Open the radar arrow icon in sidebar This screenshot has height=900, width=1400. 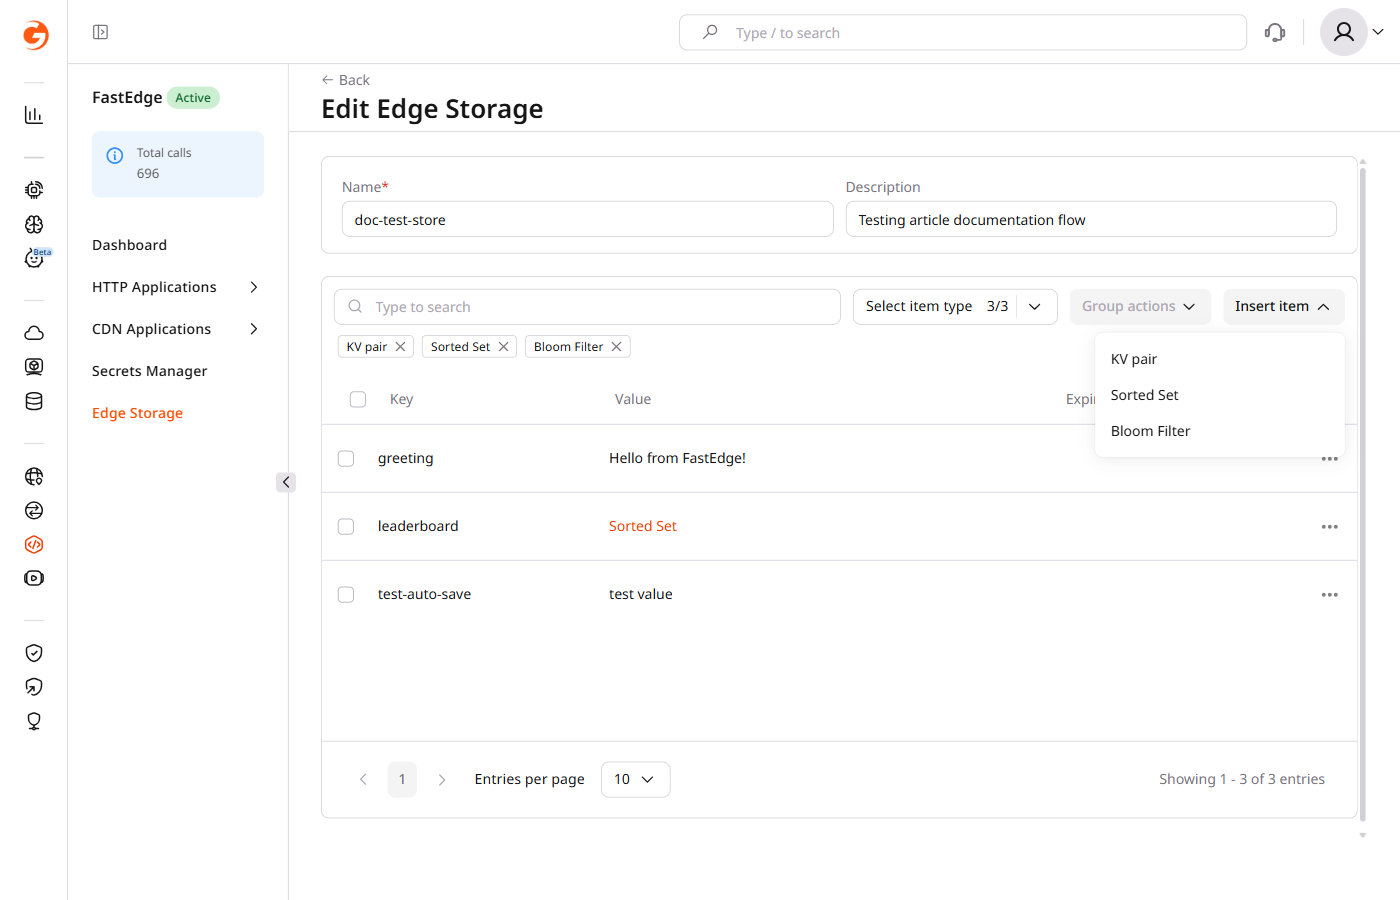[34, 687]
